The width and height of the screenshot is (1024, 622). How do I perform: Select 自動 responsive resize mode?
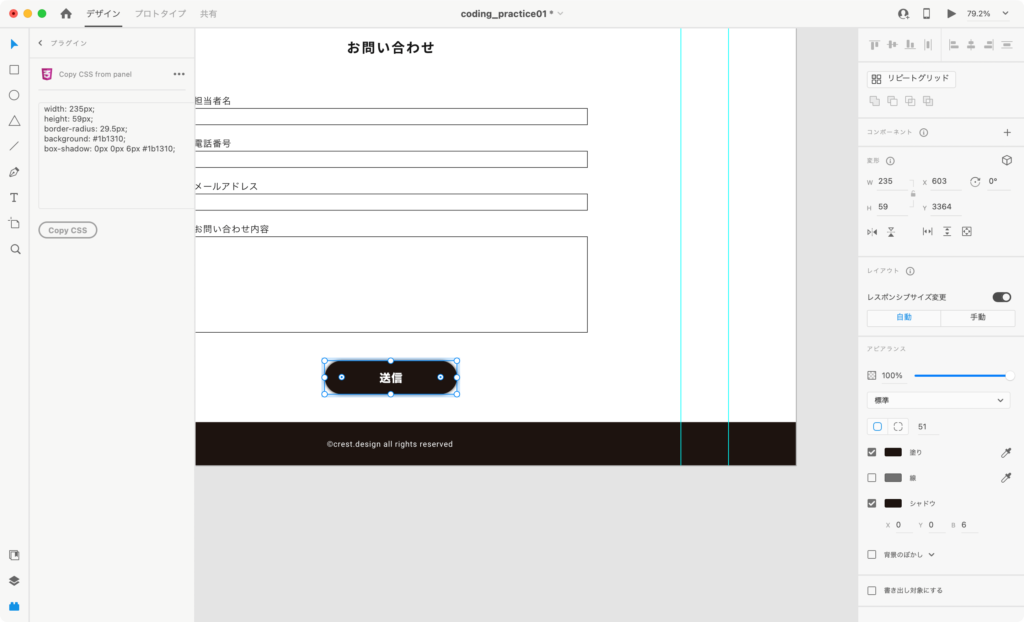904,318
